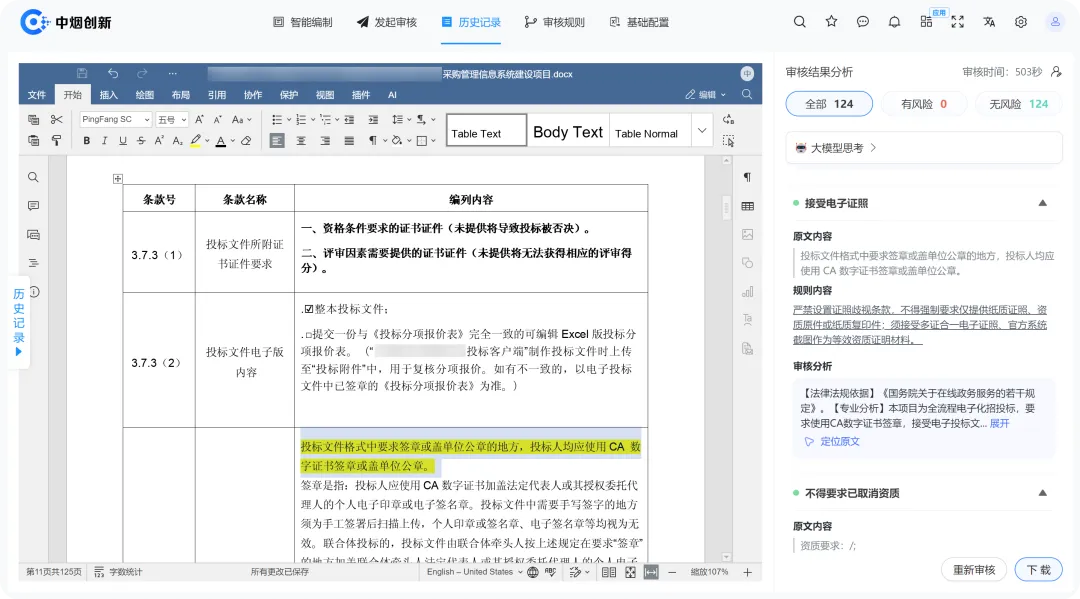Click the 下载 button
This screenshot has width=1080, height=599.
(1038, 570)
